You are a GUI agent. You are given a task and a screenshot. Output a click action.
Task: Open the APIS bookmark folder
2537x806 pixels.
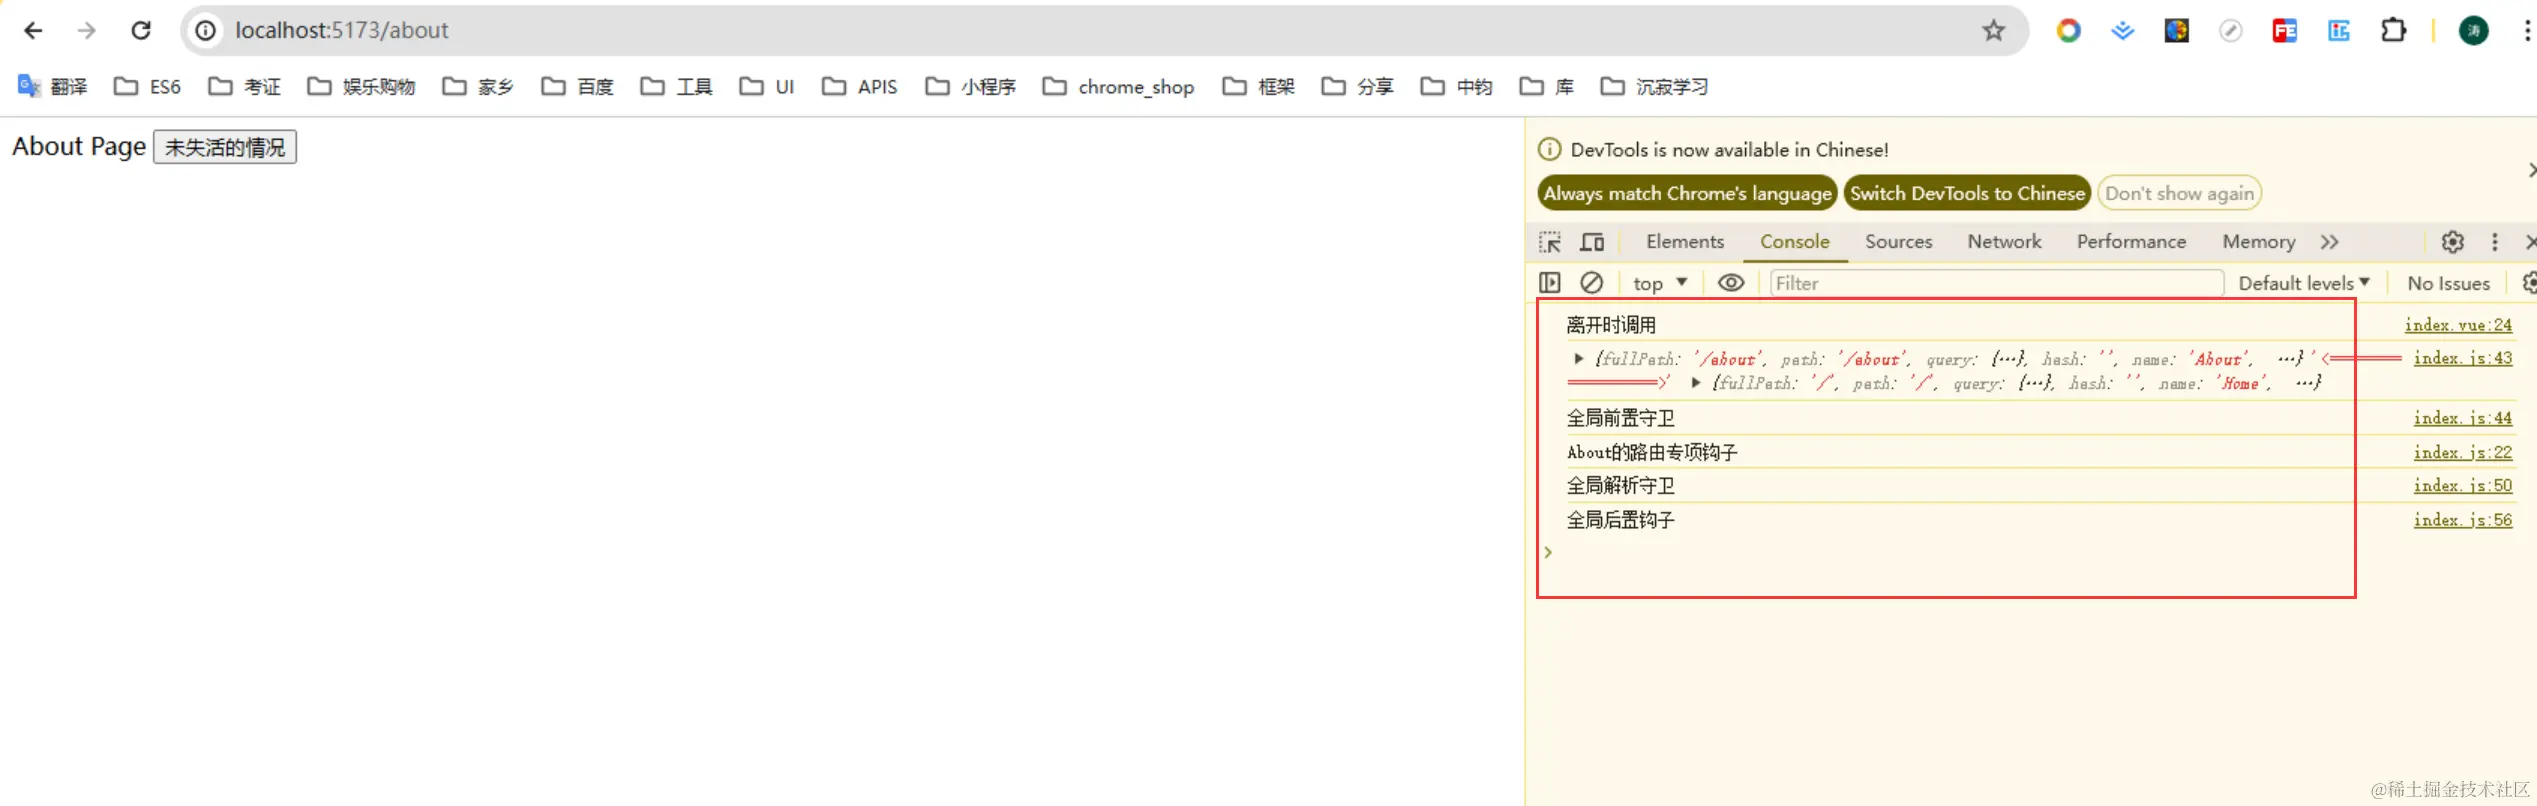click(x=860, y=87)
